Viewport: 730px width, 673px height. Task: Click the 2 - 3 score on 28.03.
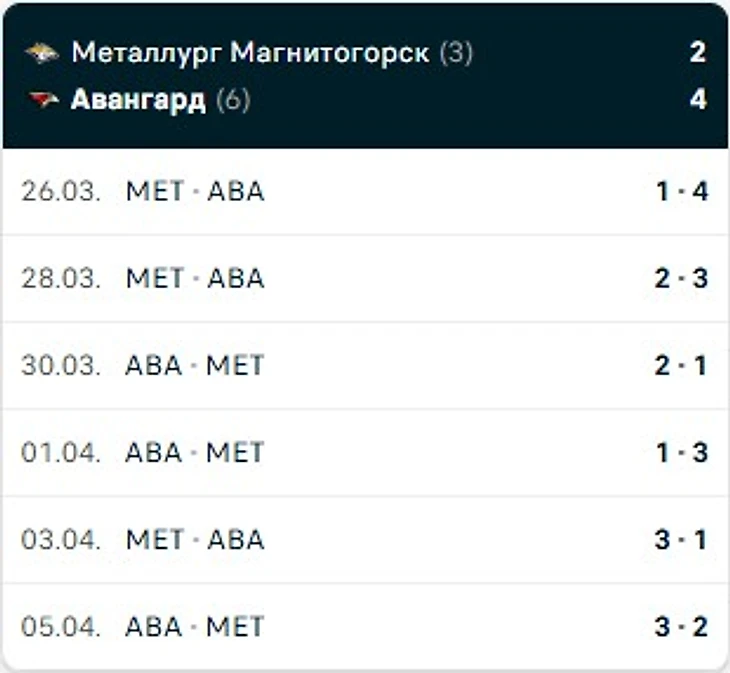tap(682, 278)
